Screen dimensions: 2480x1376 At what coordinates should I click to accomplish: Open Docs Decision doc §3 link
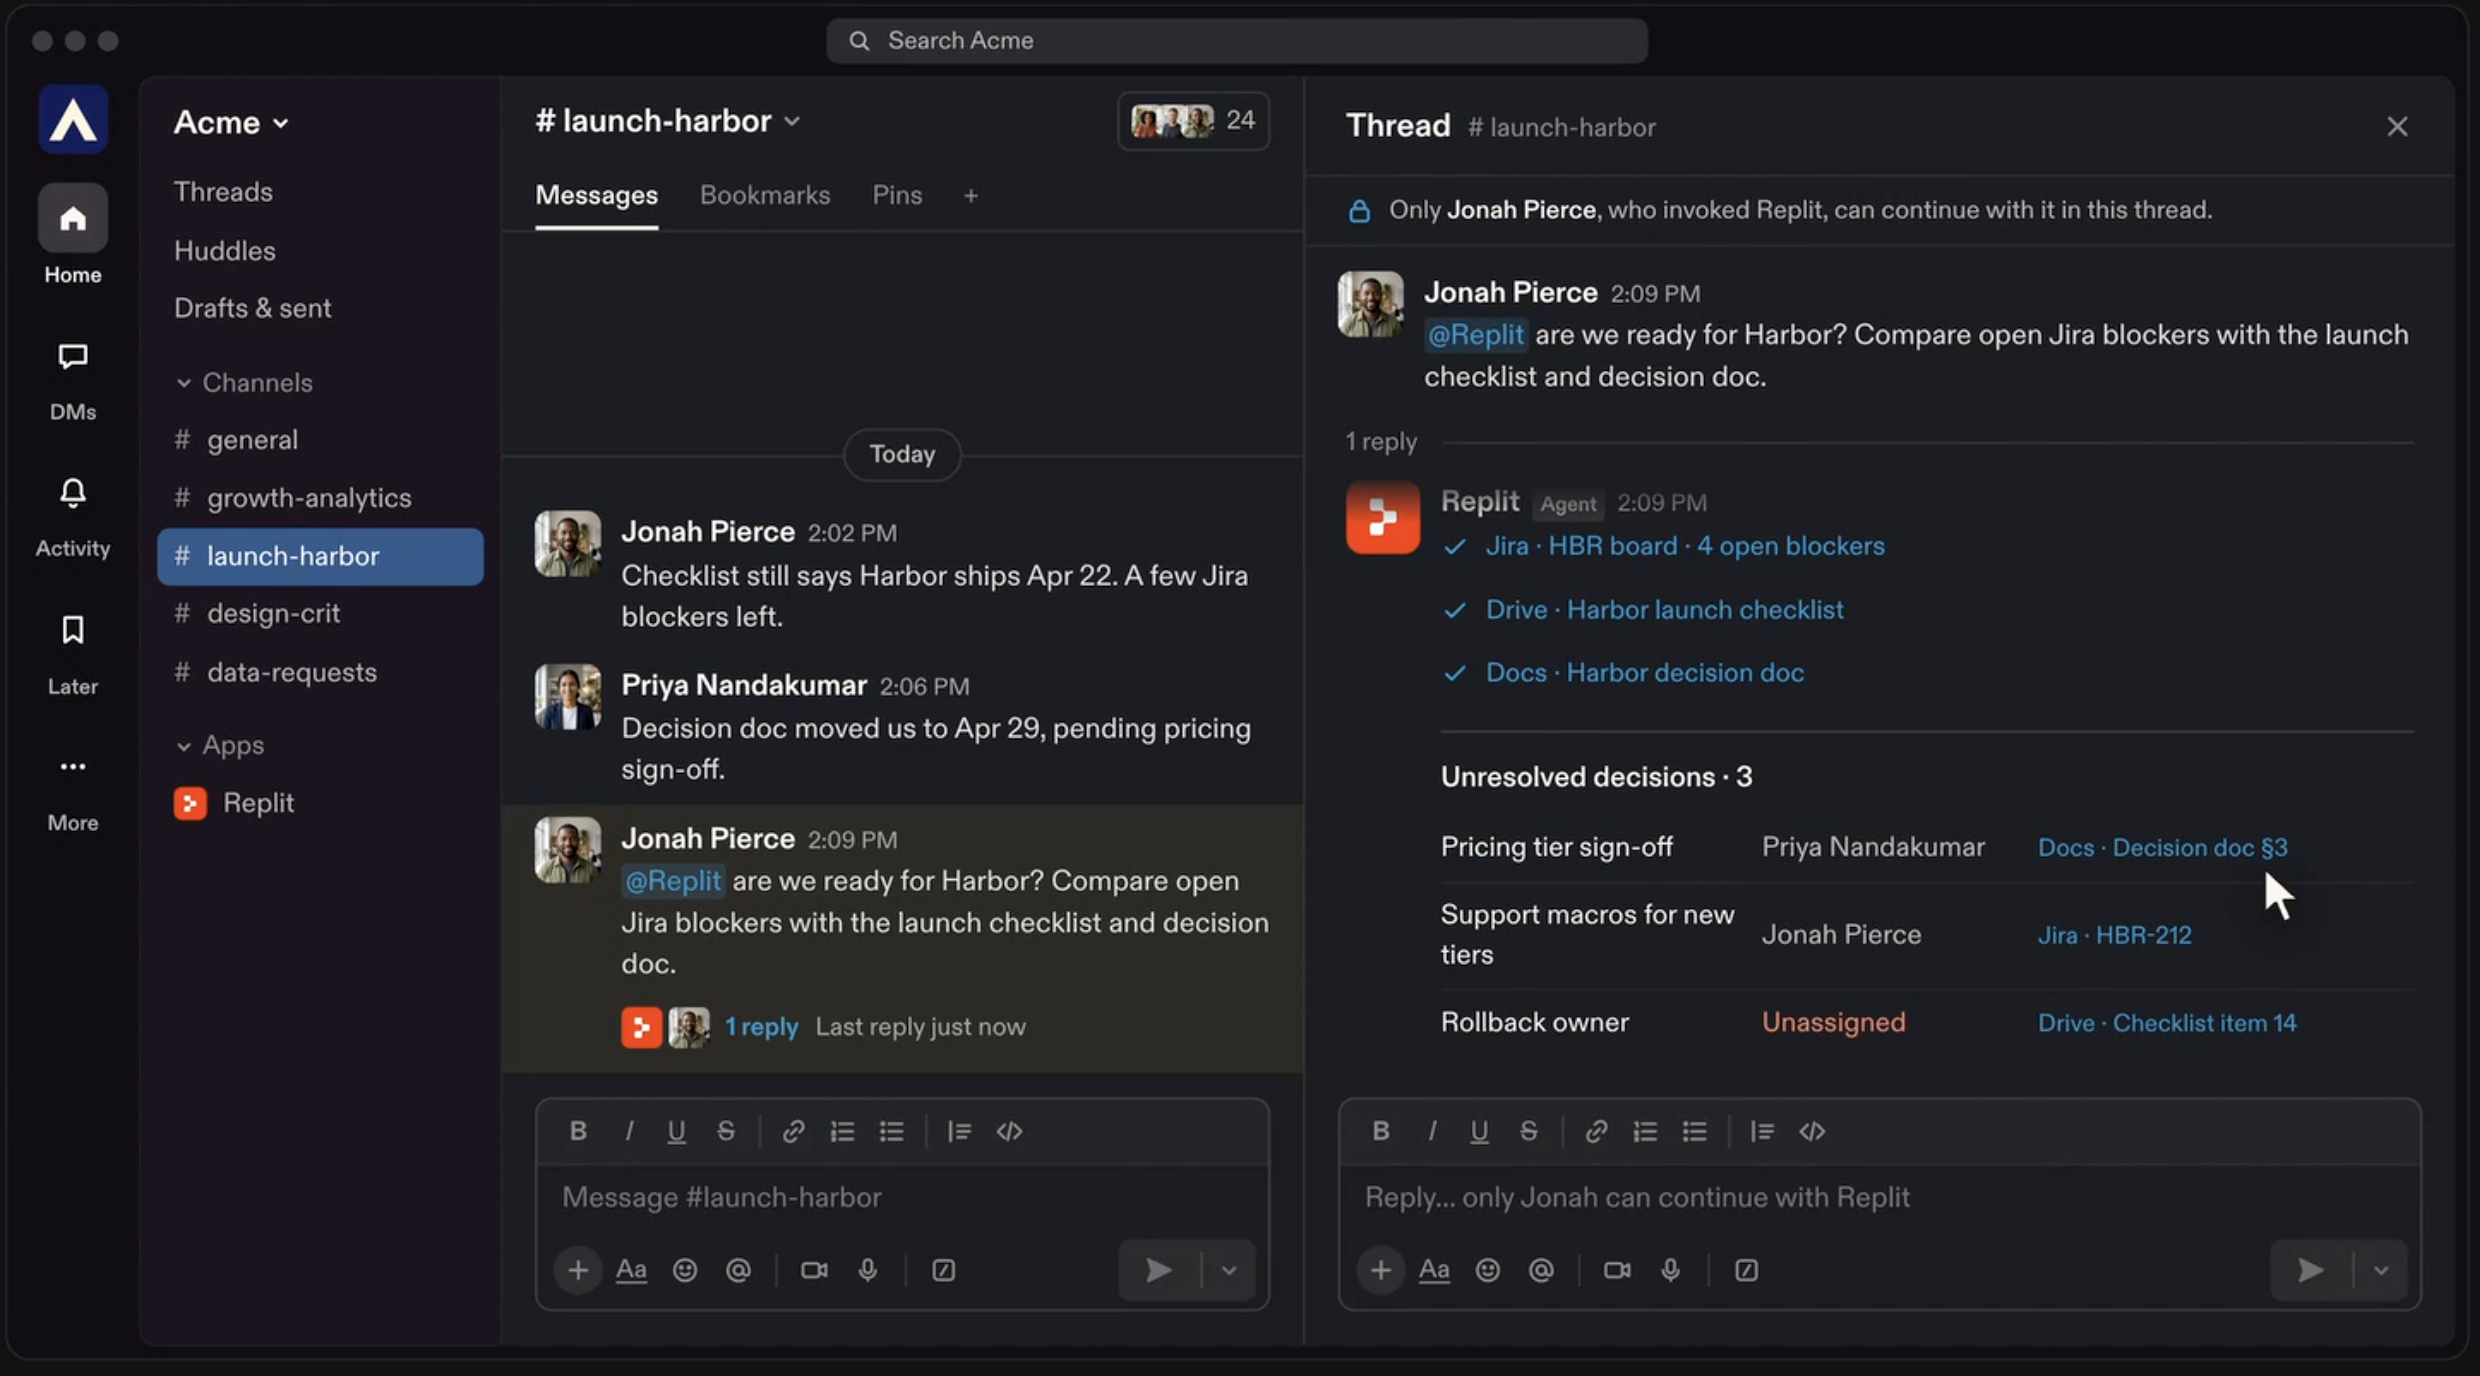[x=2162, y=847]
